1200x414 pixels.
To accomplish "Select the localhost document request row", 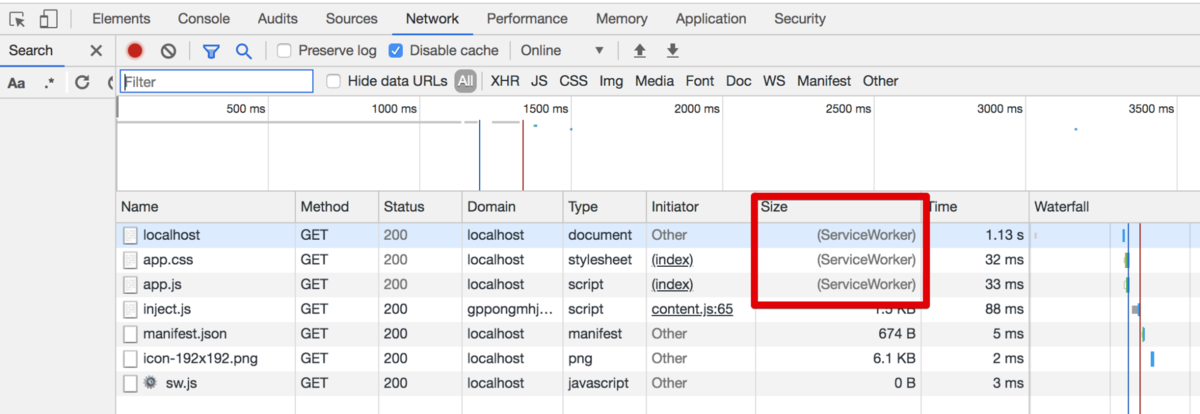I will click(x=658, y=235).
